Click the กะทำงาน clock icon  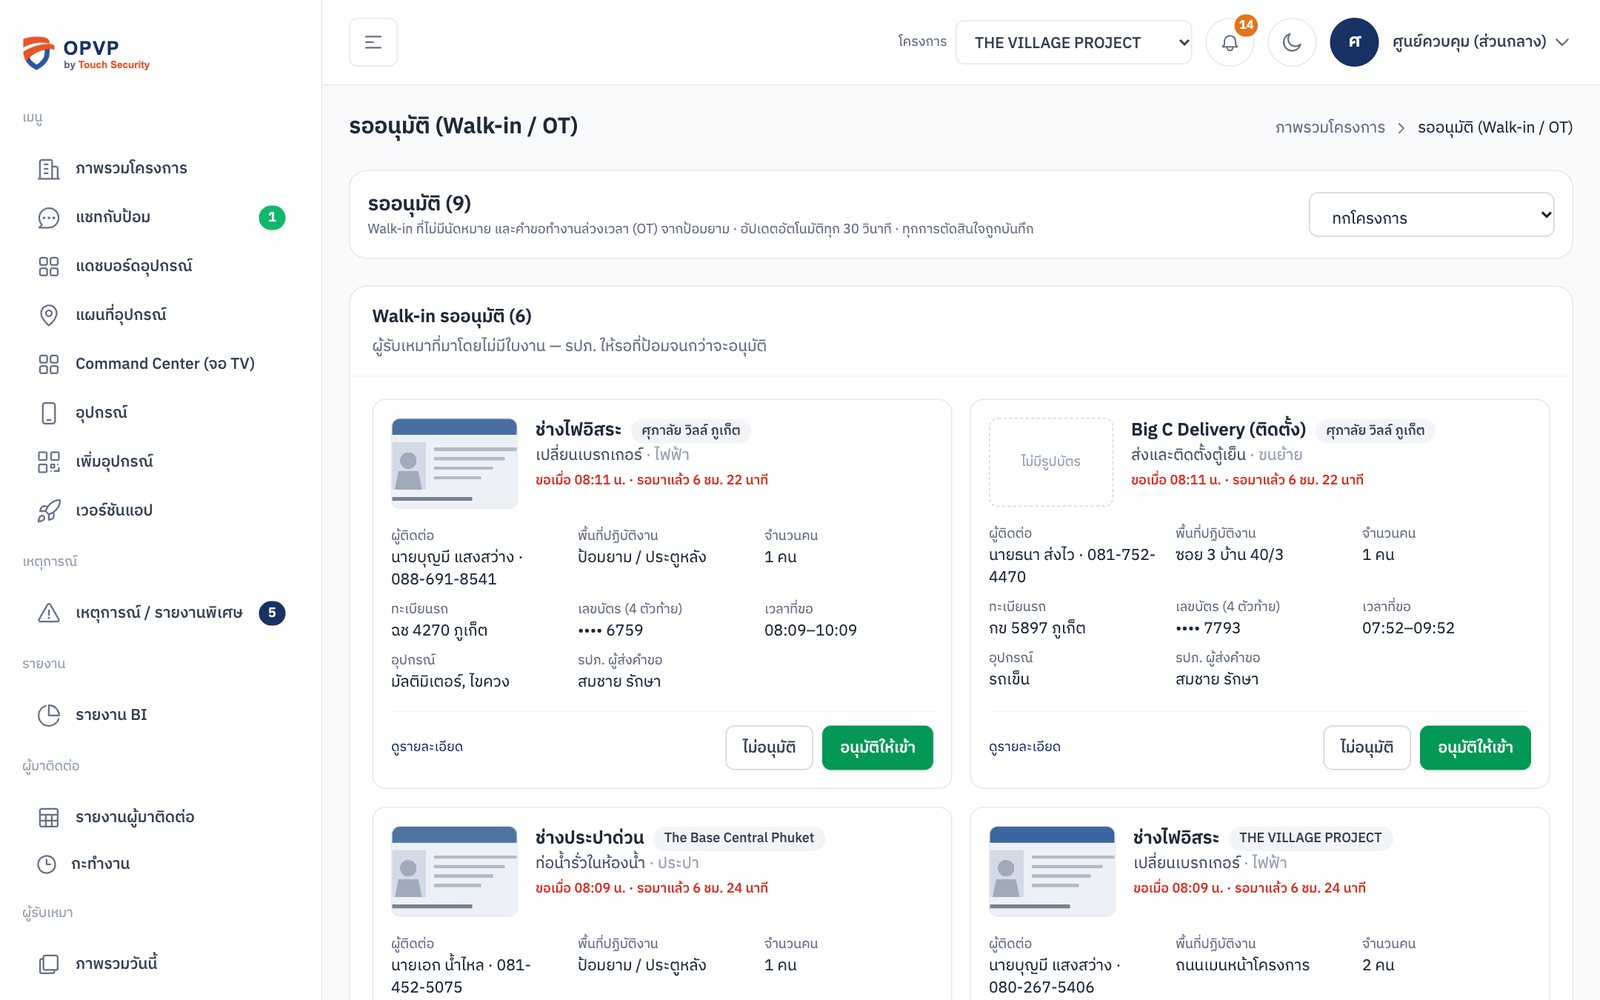[x=47, y=864]
